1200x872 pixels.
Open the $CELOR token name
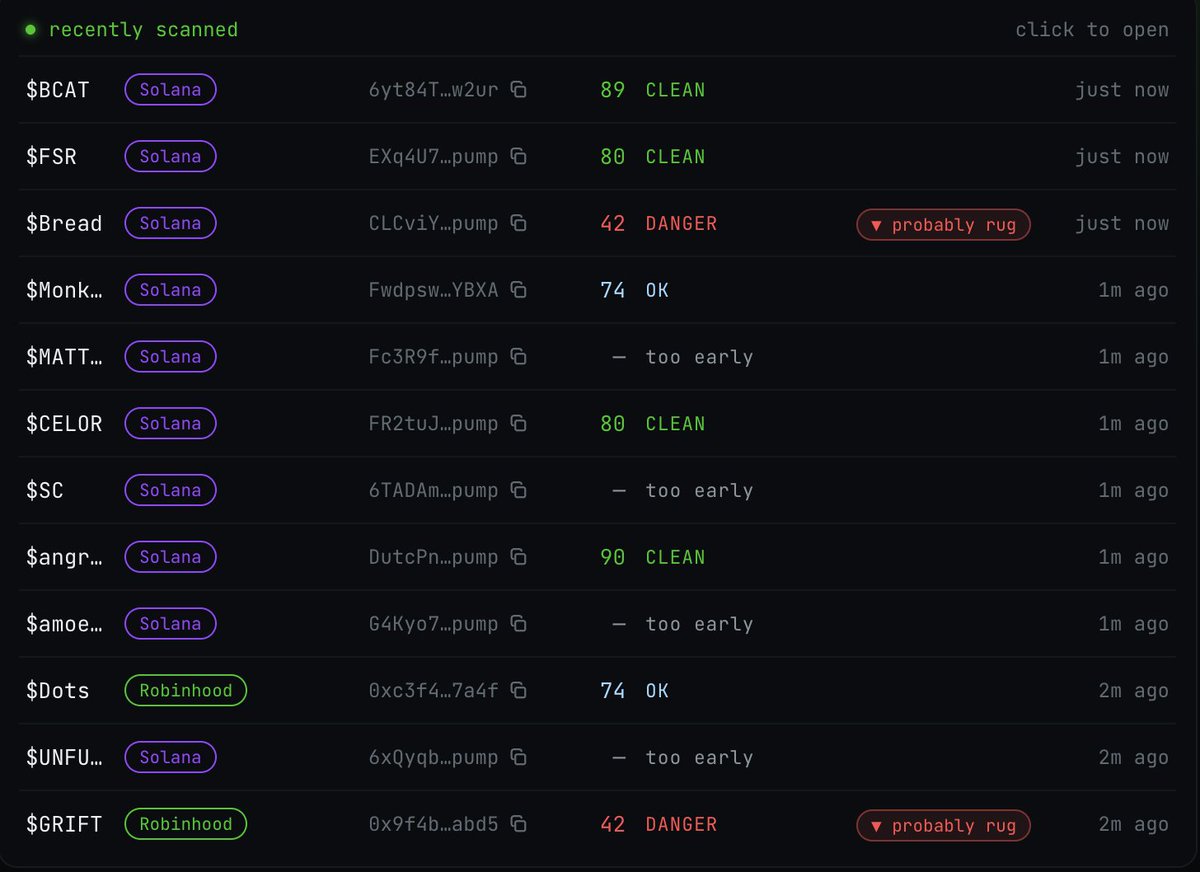point(64,423)
